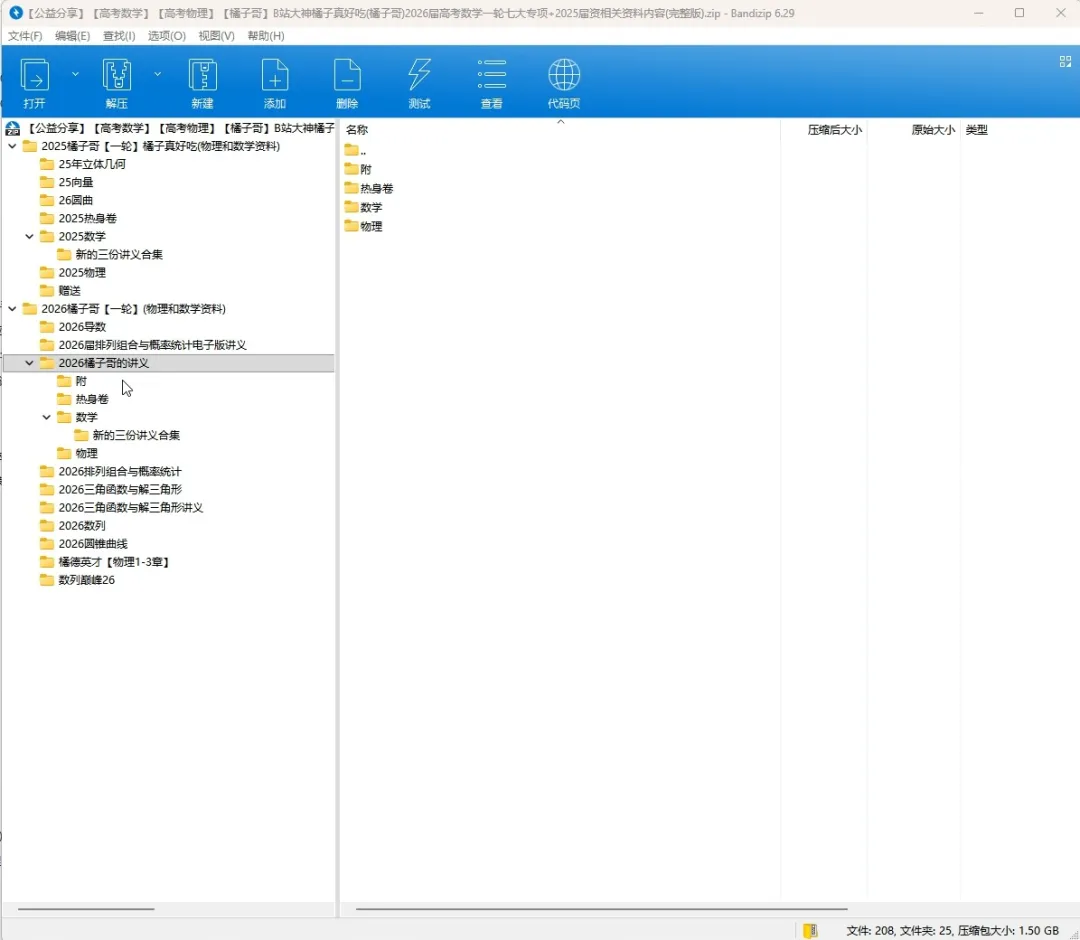This screenshot has width=1080, height=940.
Task: Select the 2026三角函数与解三角形讲义 tree folder
Action: [122, 508]
